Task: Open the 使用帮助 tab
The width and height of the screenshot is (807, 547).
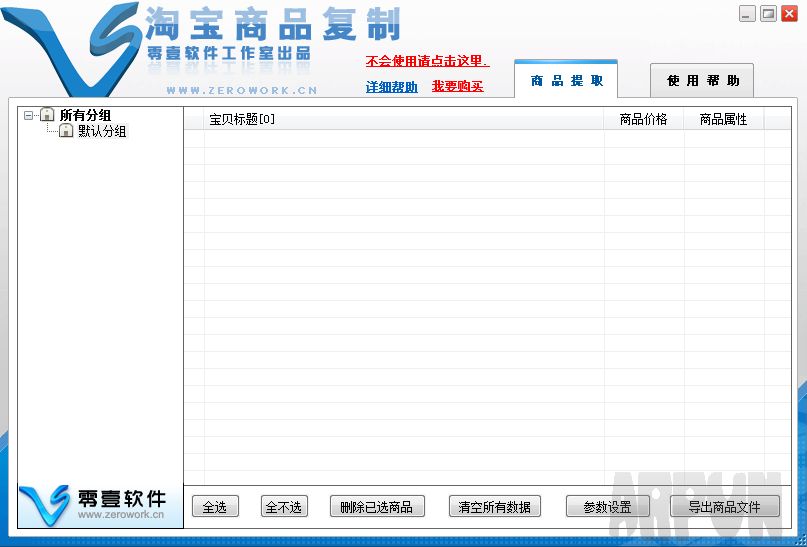Action: point(702,80)
